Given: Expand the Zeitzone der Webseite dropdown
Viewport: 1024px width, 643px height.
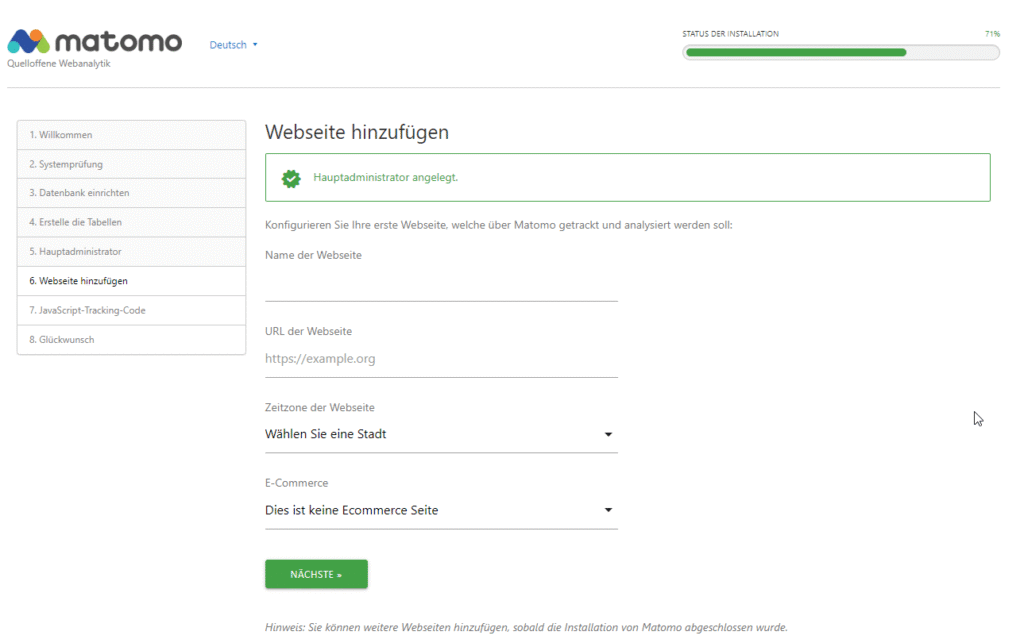Looking at the screenshot, I should tap(441, 435).
